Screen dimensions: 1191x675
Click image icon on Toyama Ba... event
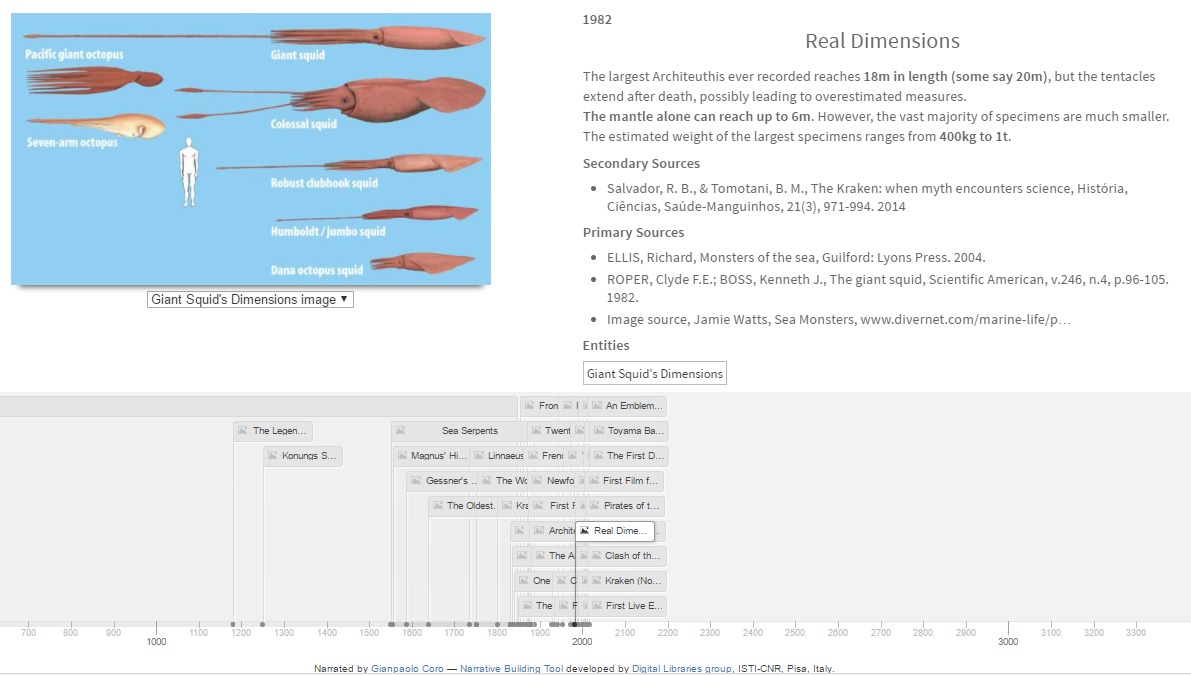pyautogui.click(x=597, y=431)
